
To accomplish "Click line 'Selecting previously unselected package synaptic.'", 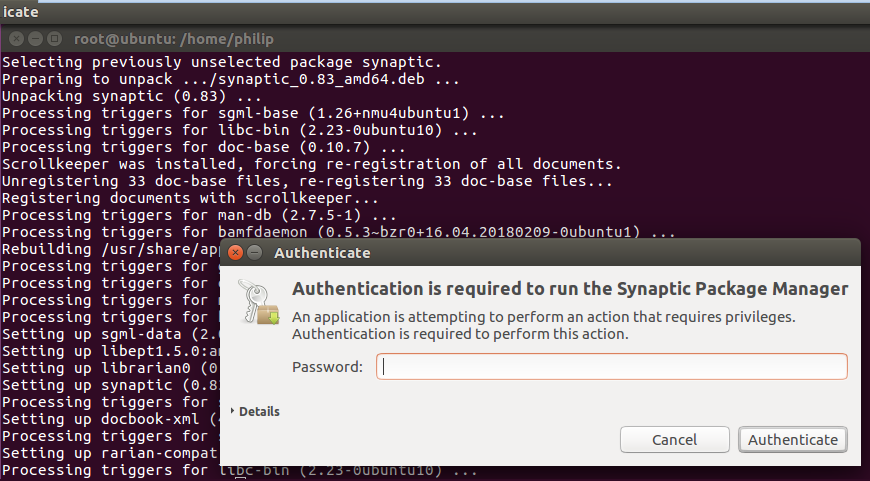I will click(222, 62).
